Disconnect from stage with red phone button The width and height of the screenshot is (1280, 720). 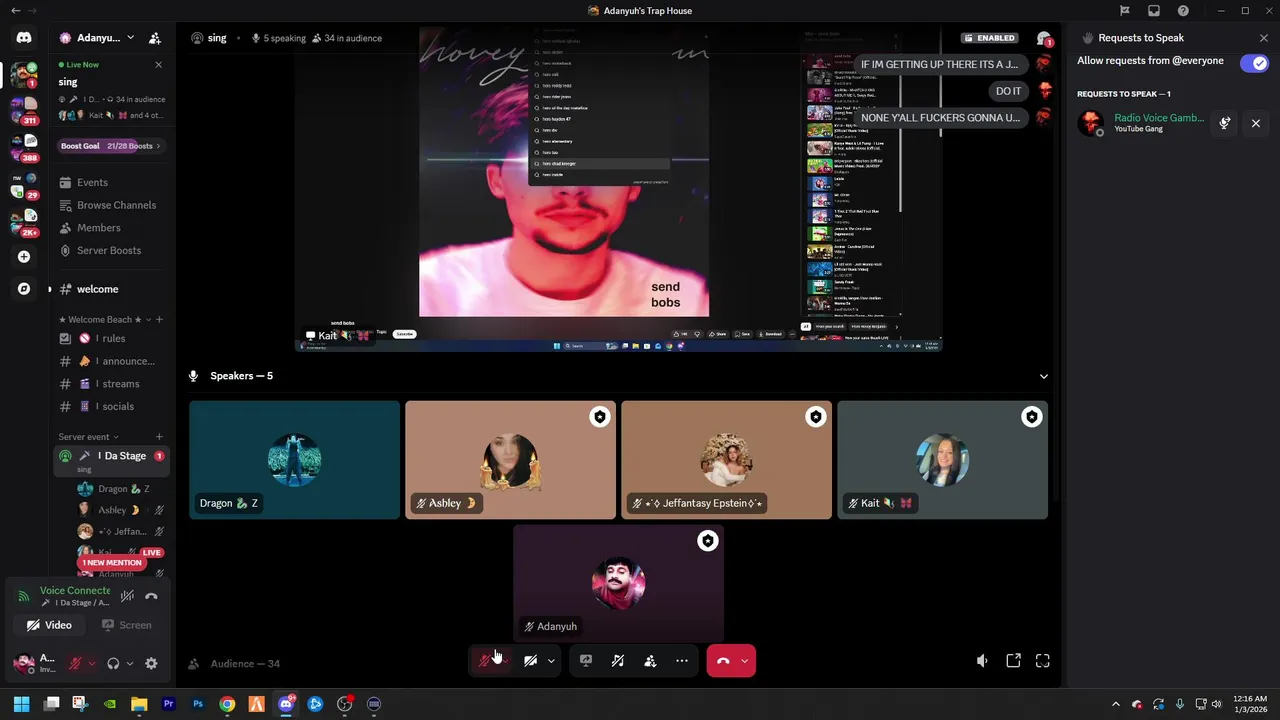point(723,661)
